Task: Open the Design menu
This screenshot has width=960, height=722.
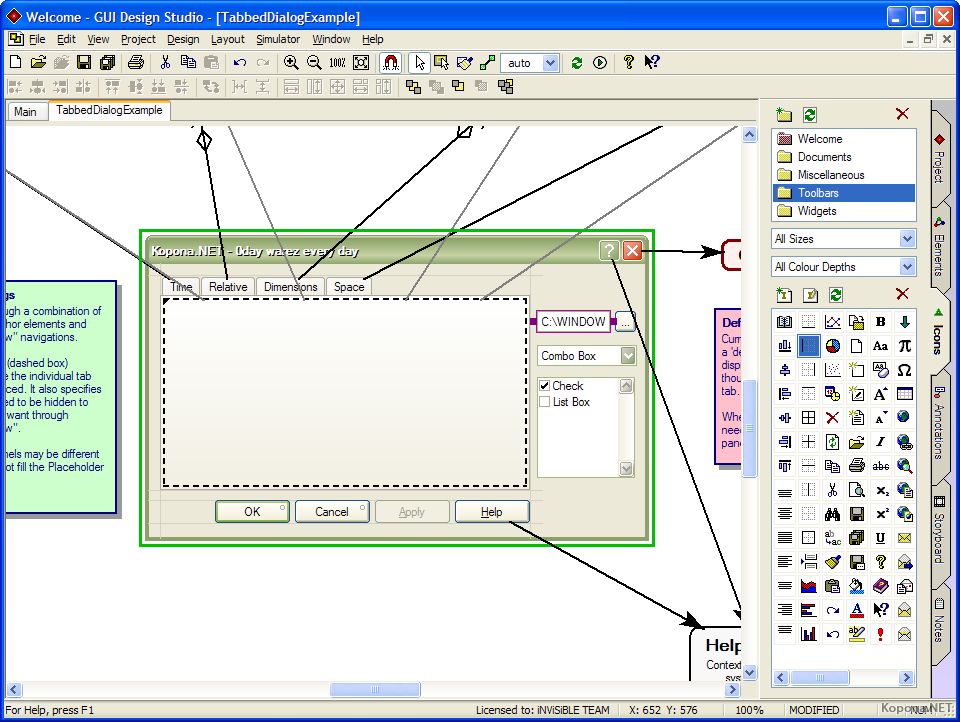Action: click(183, 39)
